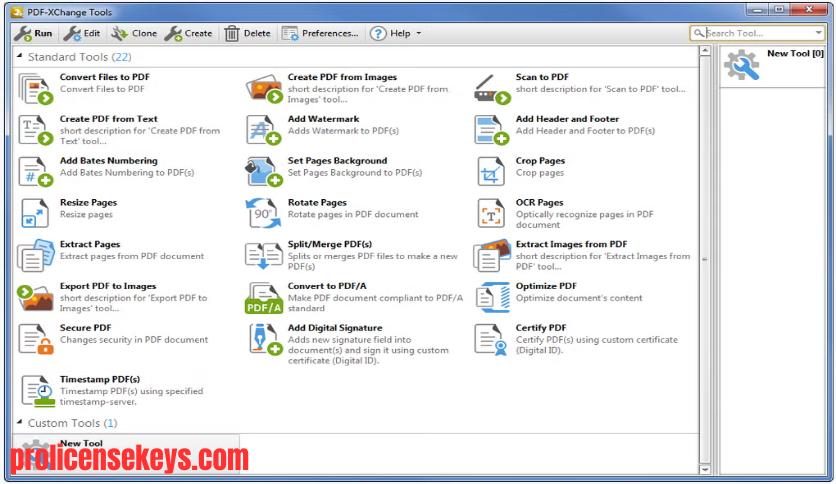836x484 pixels.
Task: Click 'Adds Watermark to PDF(s)' description
Action: [x=343, y=131]
